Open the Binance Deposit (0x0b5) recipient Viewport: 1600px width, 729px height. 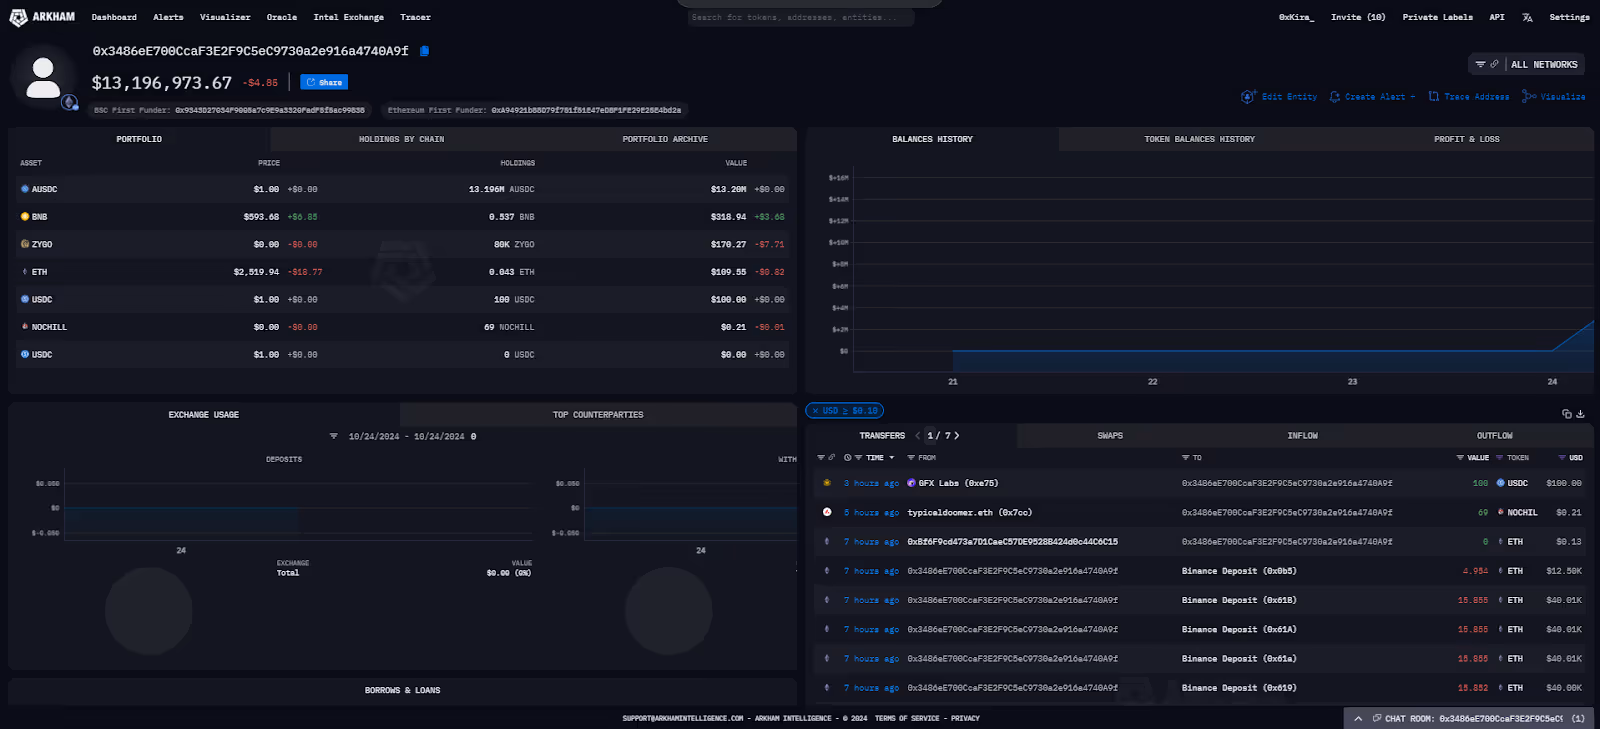(1239, 571)
